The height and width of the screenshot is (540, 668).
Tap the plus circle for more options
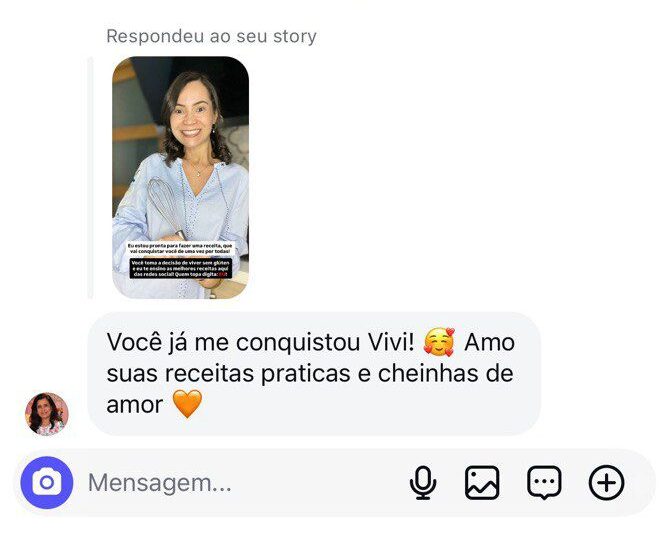coord(606,483)
